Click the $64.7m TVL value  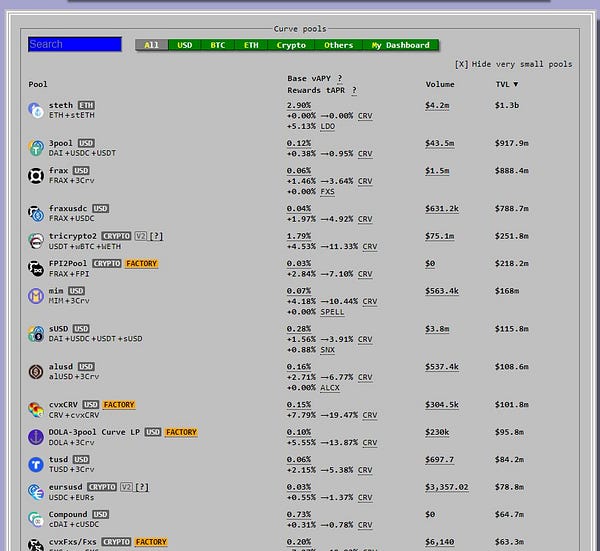509,515
